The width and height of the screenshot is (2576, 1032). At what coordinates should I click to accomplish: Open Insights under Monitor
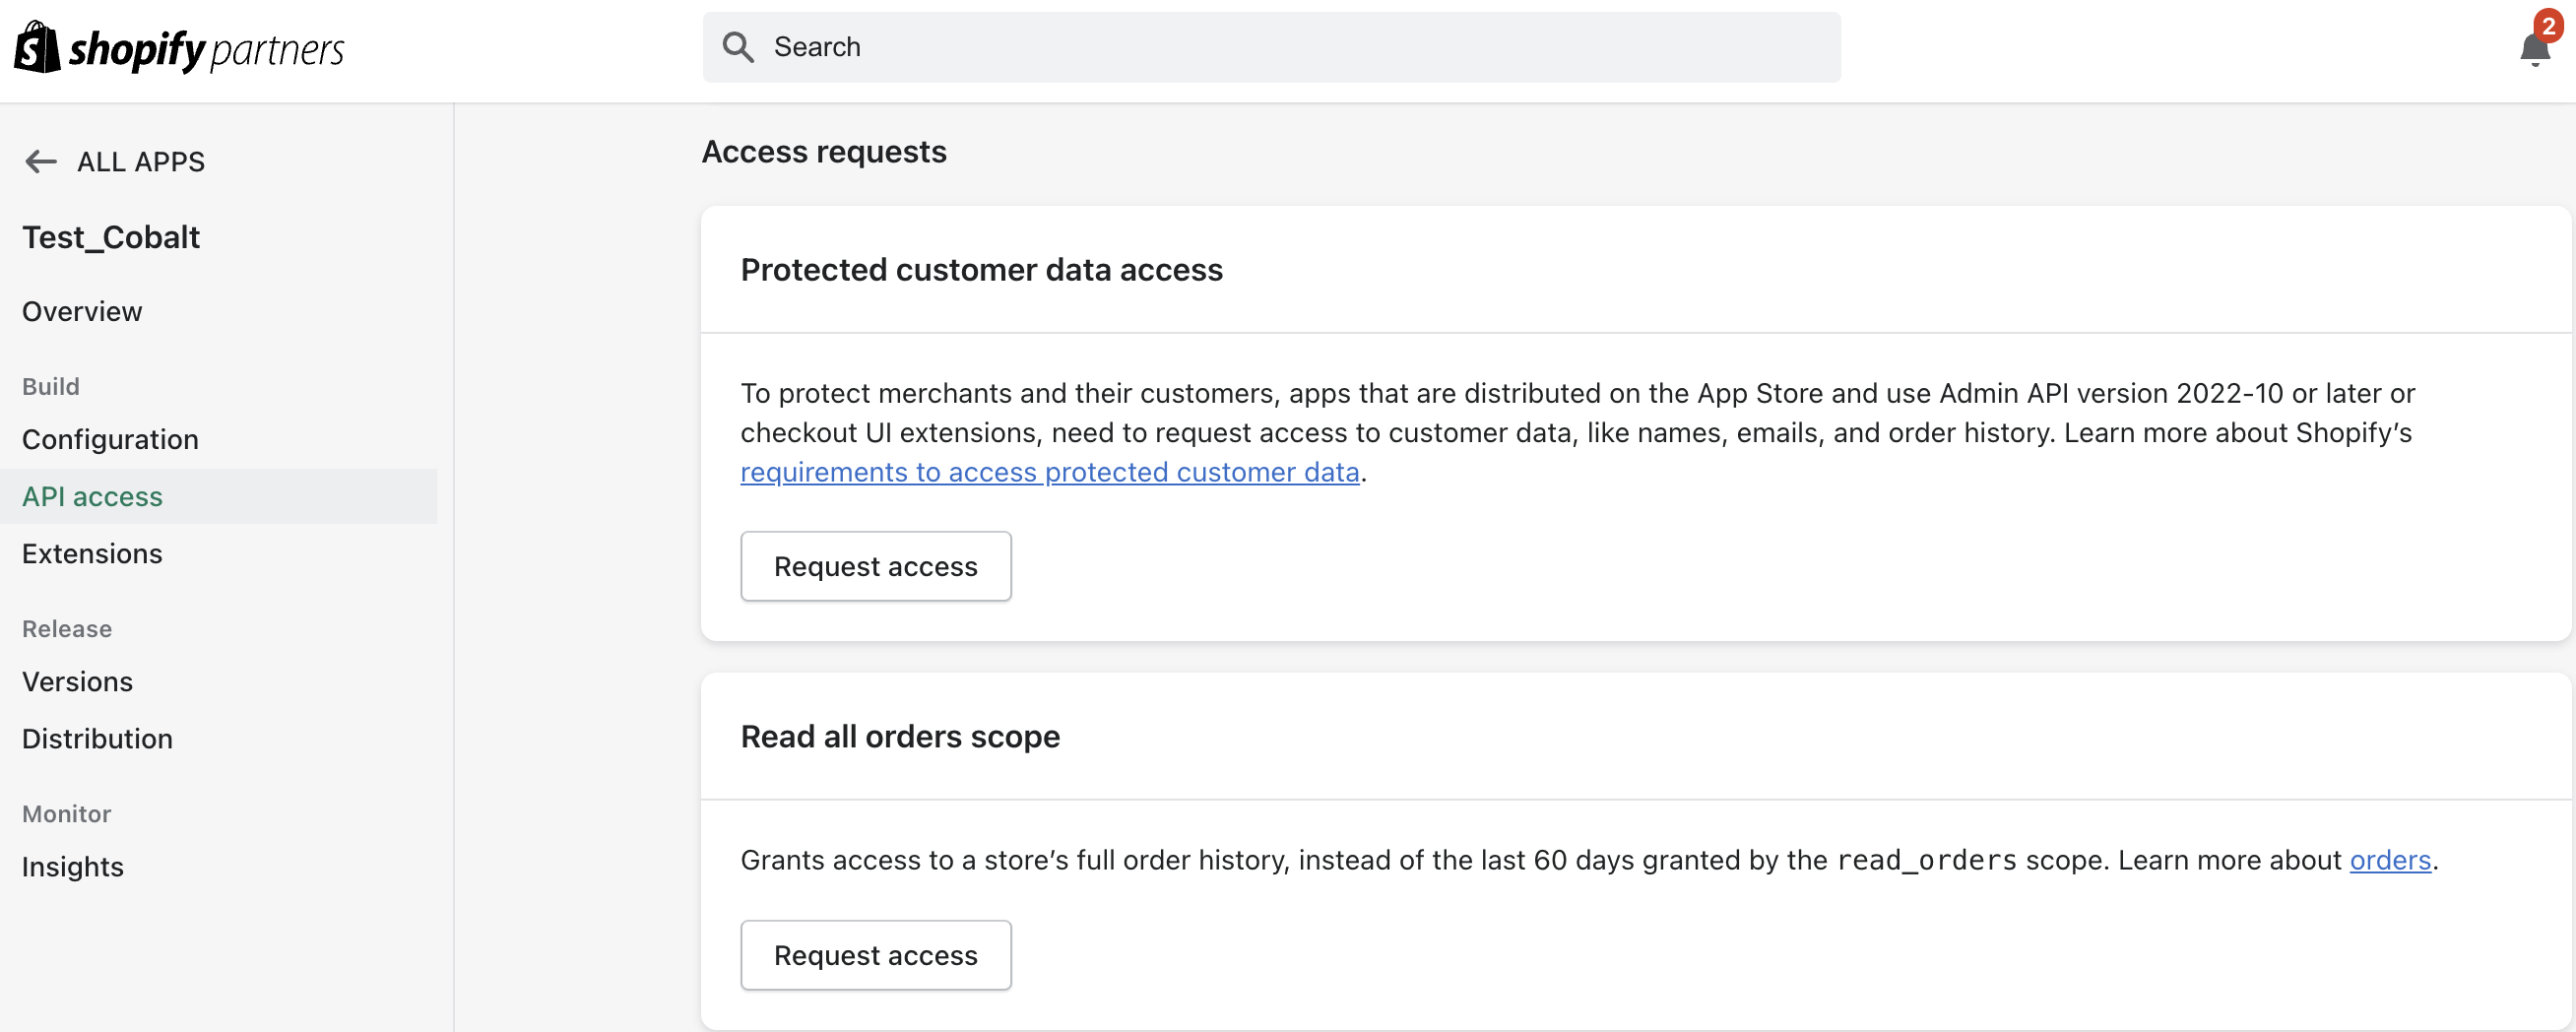pos(73,866)
